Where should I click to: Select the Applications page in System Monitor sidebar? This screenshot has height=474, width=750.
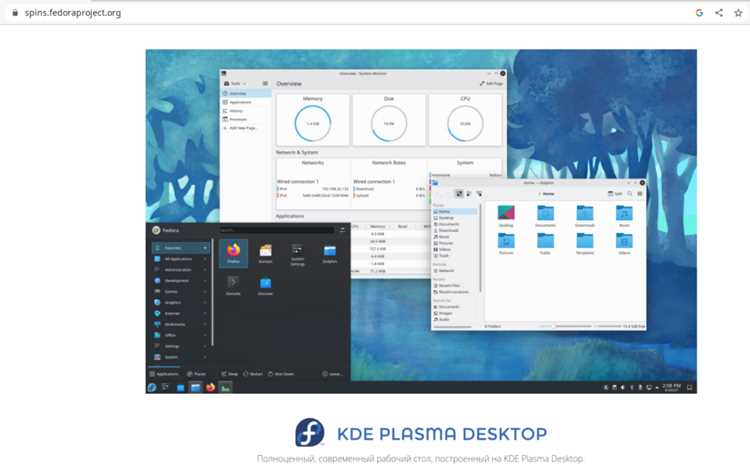coord(246,102)
